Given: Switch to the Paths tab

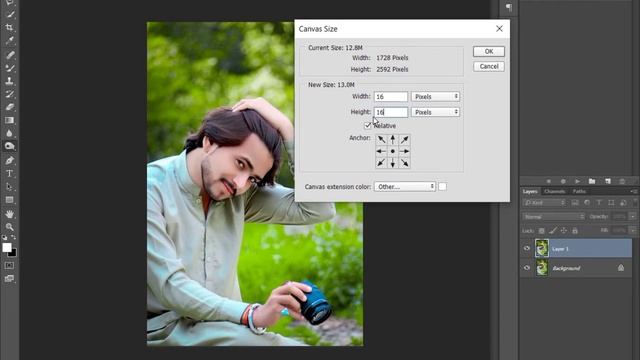Looking at the screenshot, I should click(x=579, y=191).
